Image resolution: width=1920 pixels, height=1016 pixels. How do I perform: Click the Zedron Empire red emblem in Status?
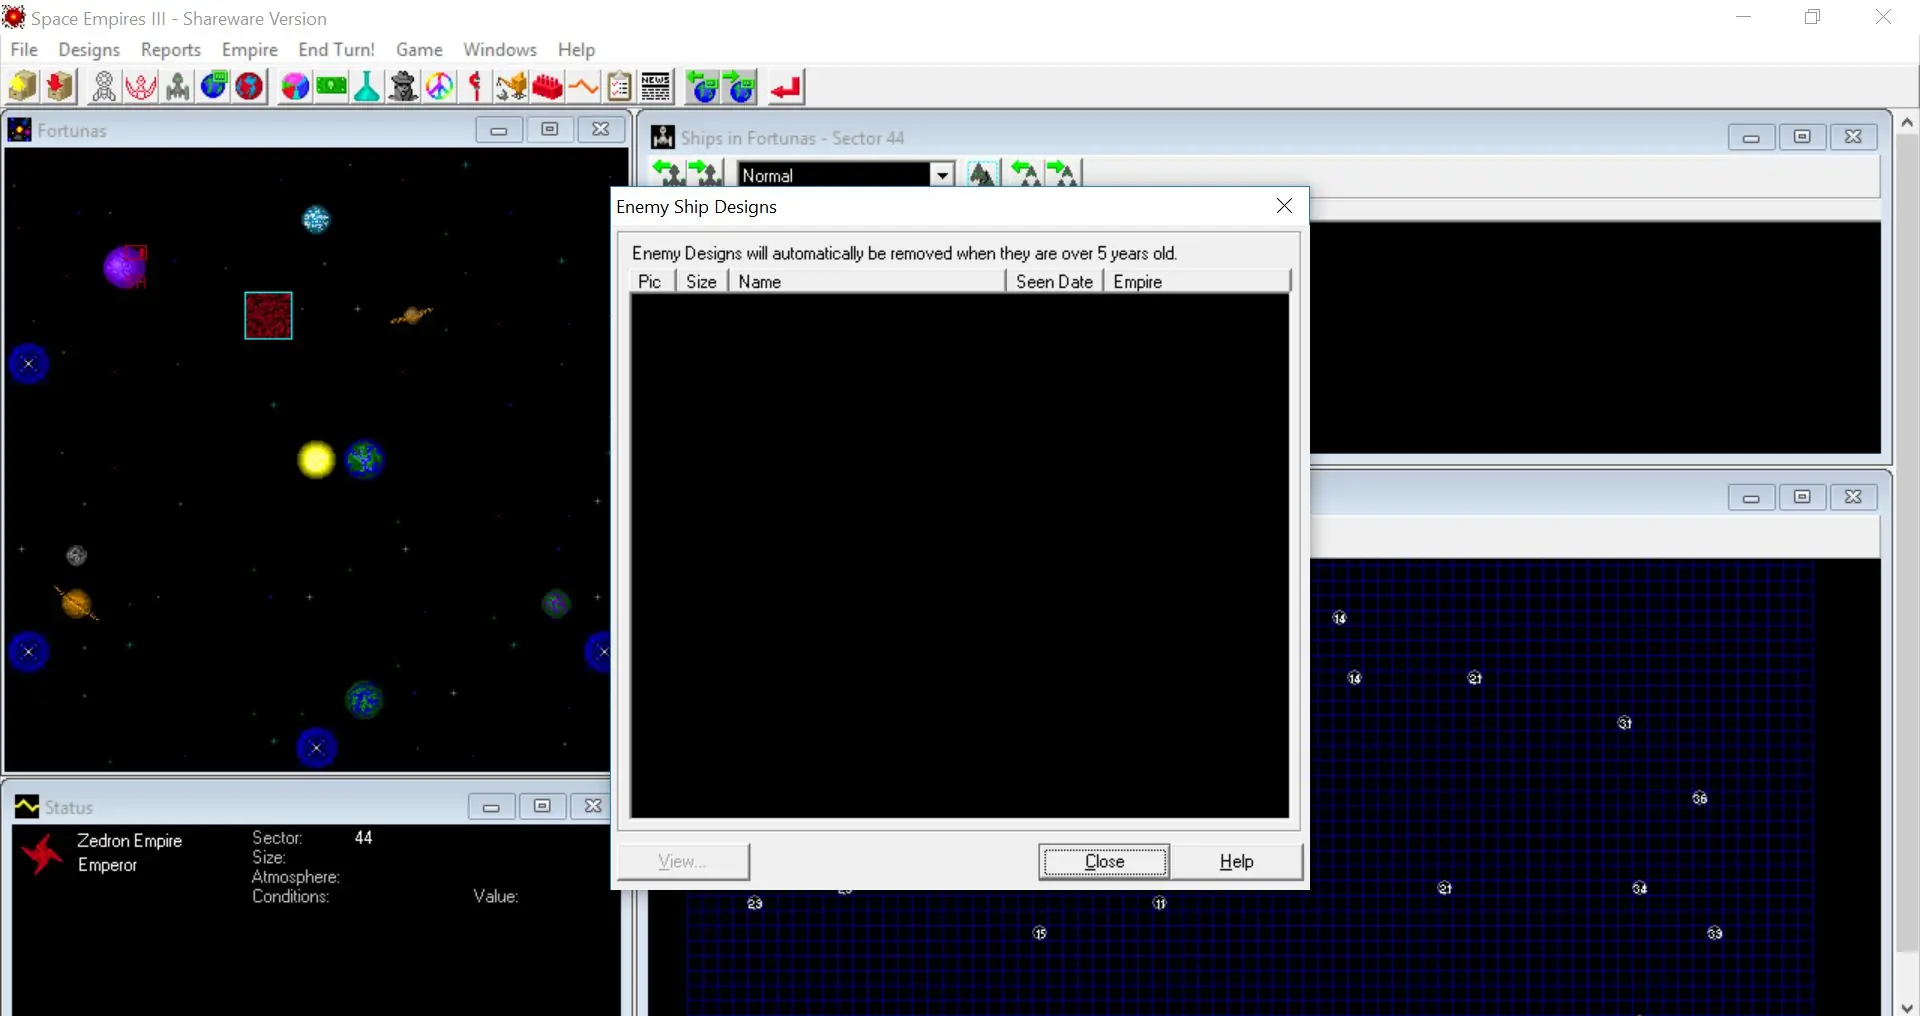[42, 855]
